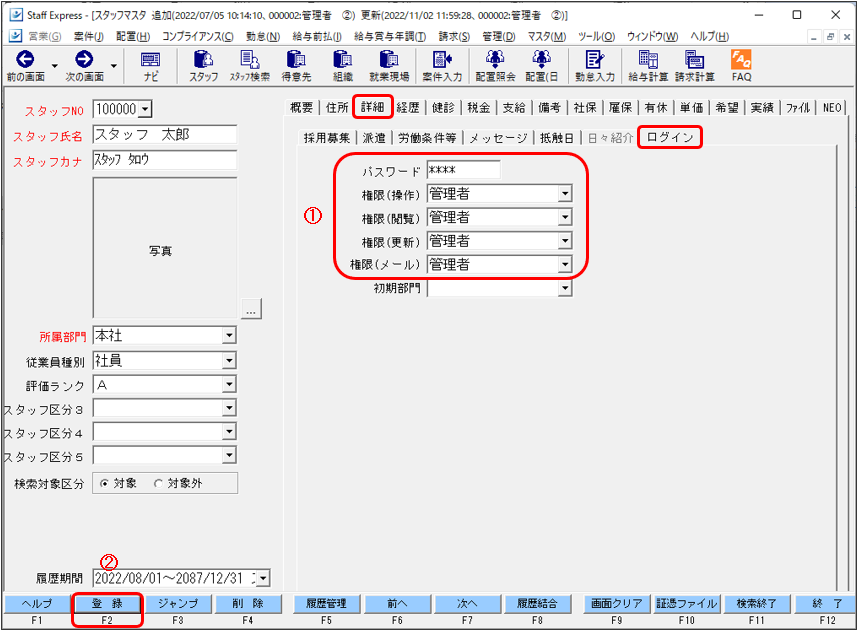This screenshot has height=632, width=858.
Task: Switch to the 詳細 tab
Action: [373, 107]
